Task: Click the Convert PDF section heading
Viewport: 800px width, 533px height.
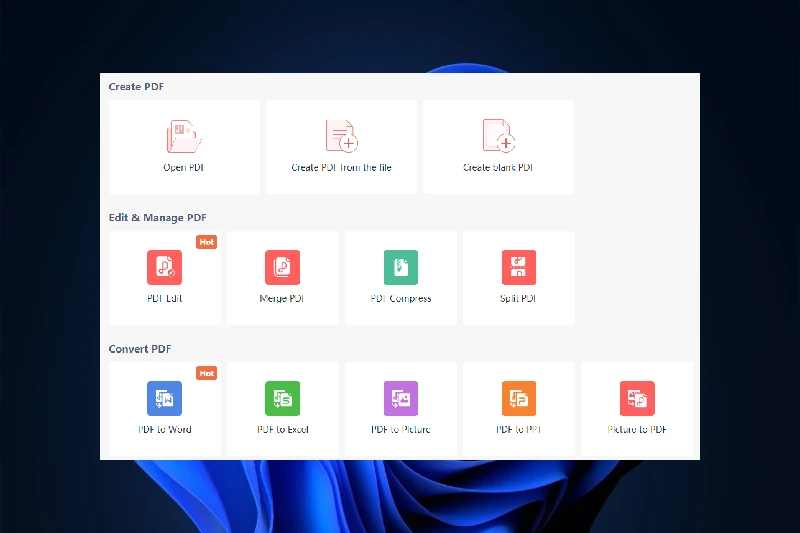Action: click(140, 349)
